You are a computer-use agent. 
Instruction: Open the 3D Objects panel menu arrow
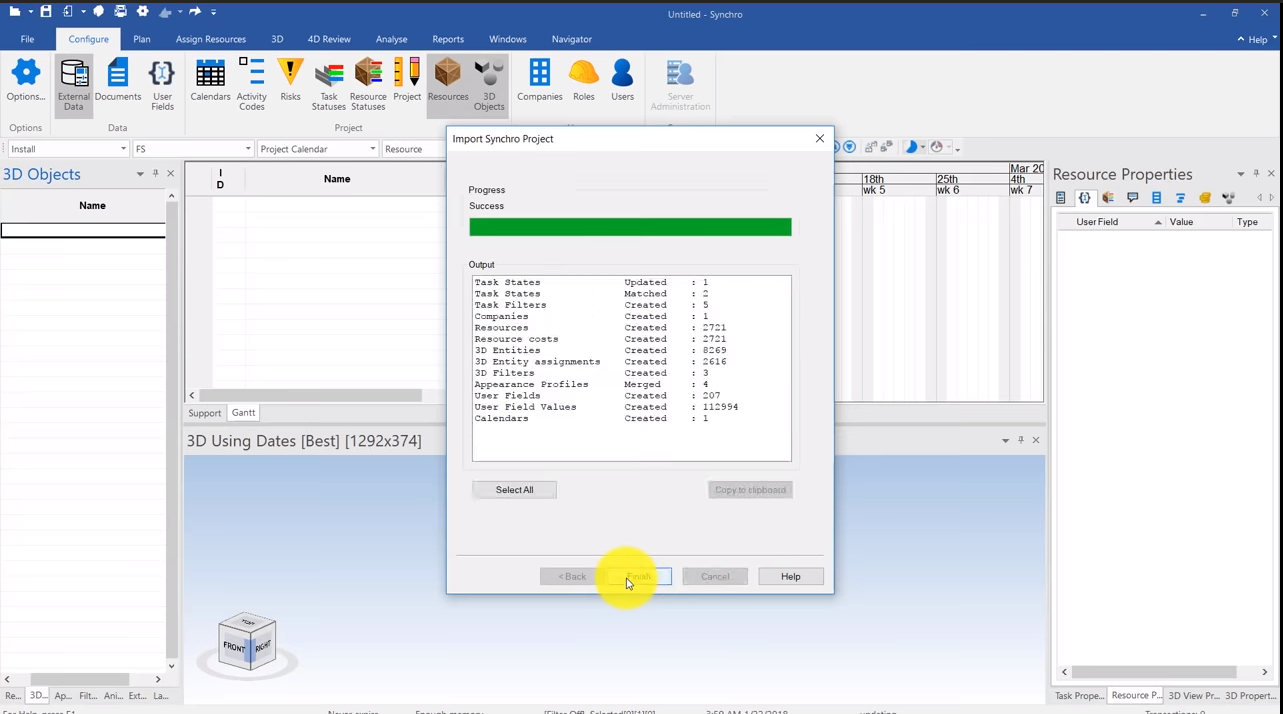point(140,174)
